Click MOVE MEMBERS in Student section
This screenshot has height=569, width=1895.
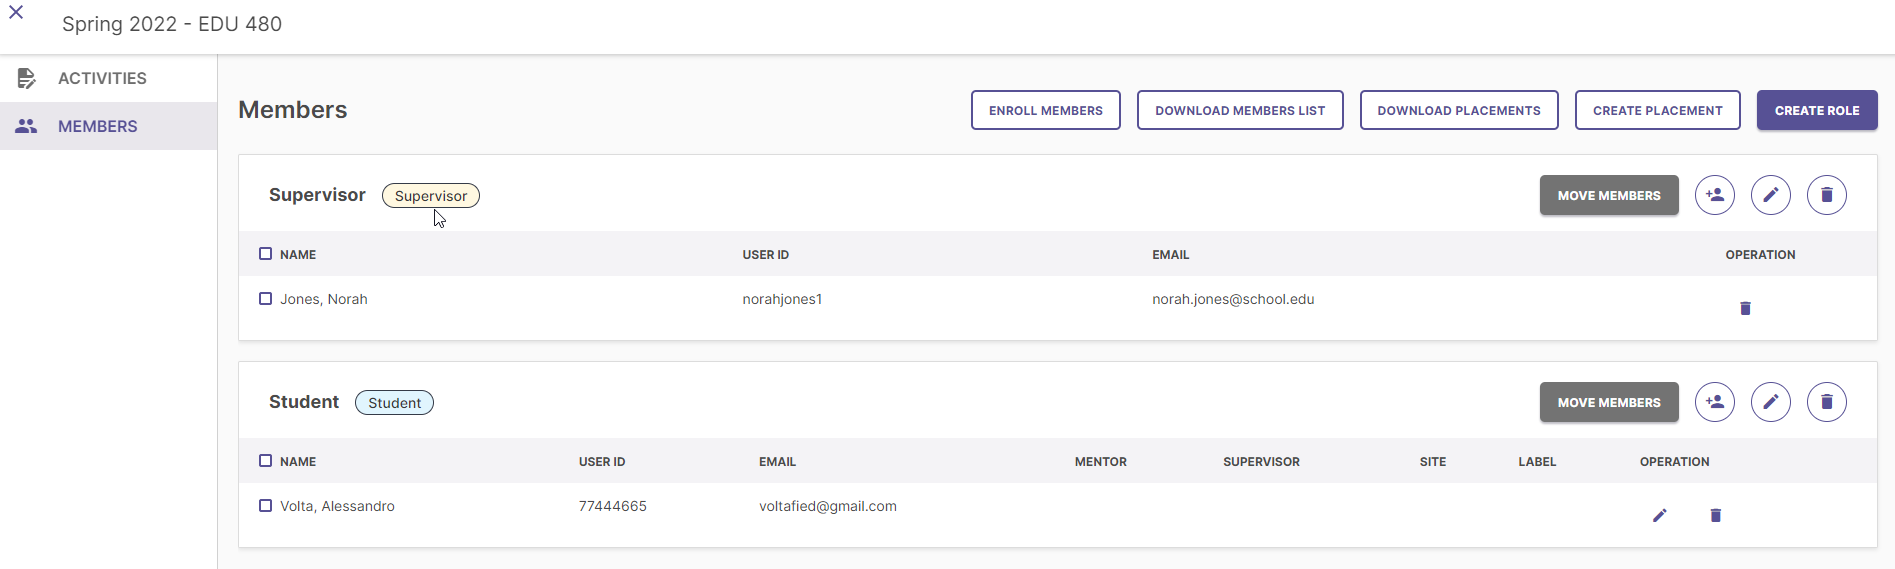tap(1609, 402)
